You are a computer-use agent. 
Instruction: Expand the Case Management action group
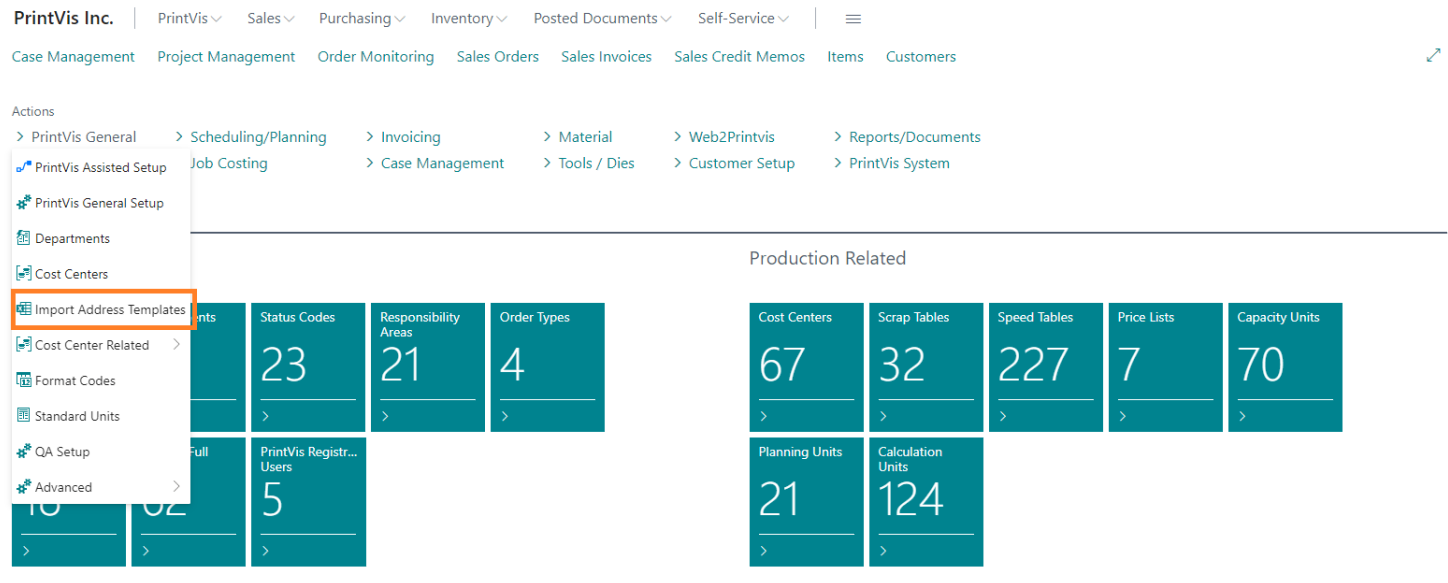click(435, 163)
